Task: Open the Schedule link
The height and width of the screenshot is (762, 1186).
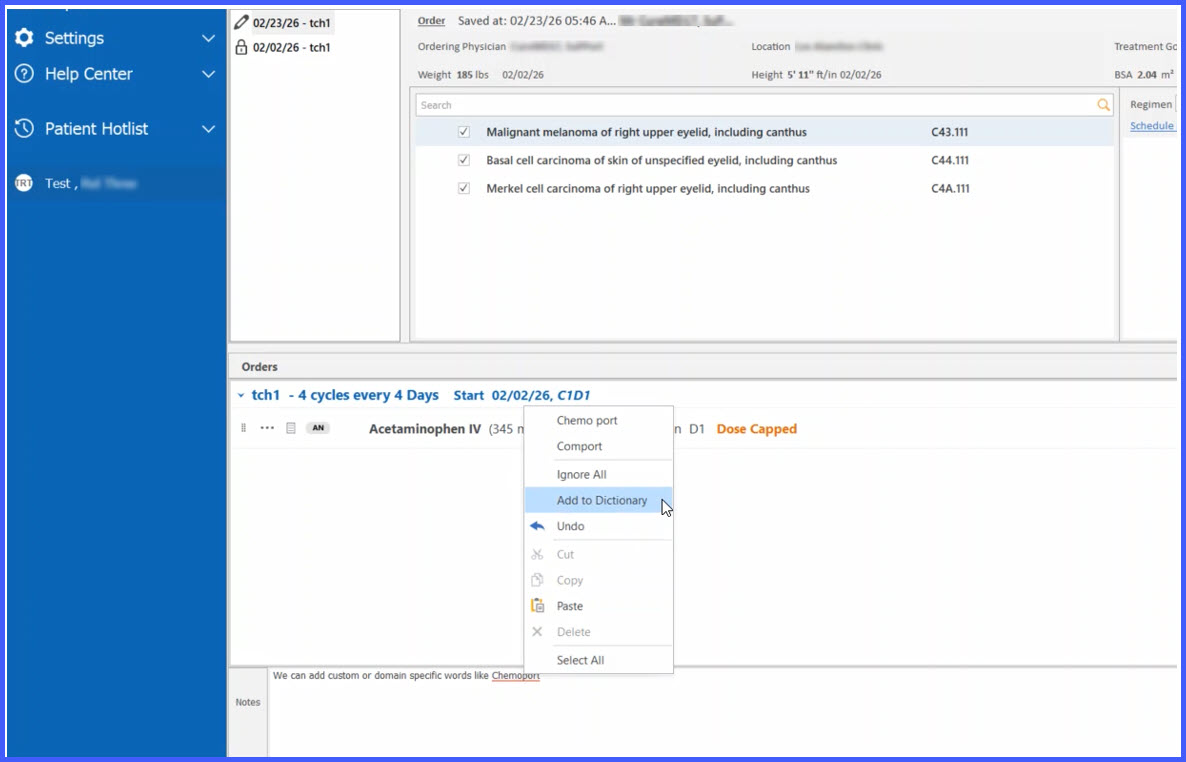Action: pyautogui.click(x=1151, y=126)
